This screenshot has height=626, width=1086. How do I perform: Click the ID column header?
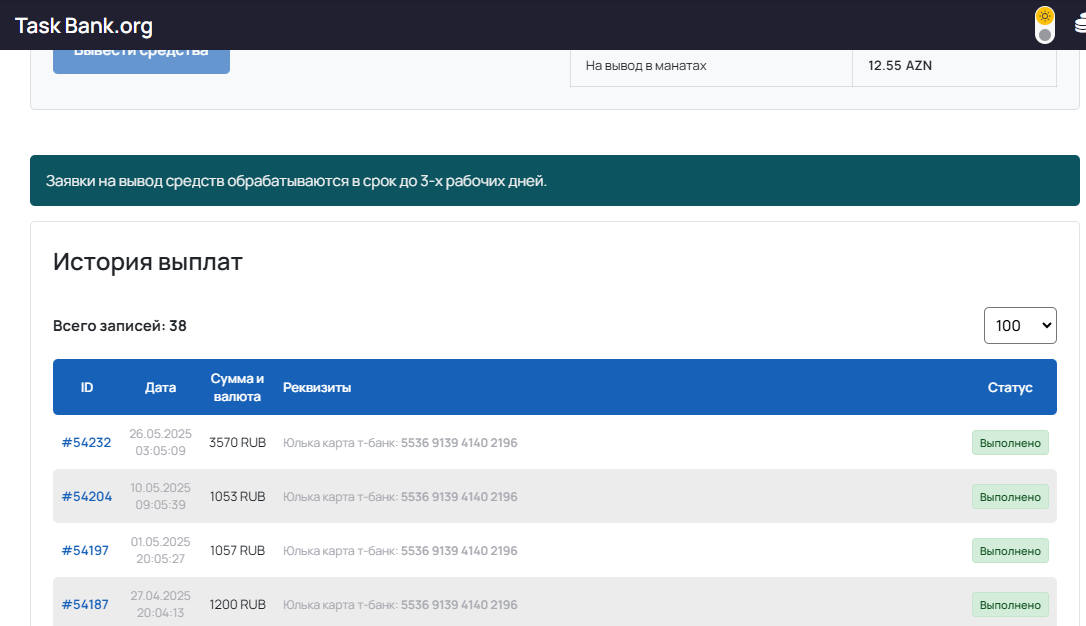pos(87,388)
